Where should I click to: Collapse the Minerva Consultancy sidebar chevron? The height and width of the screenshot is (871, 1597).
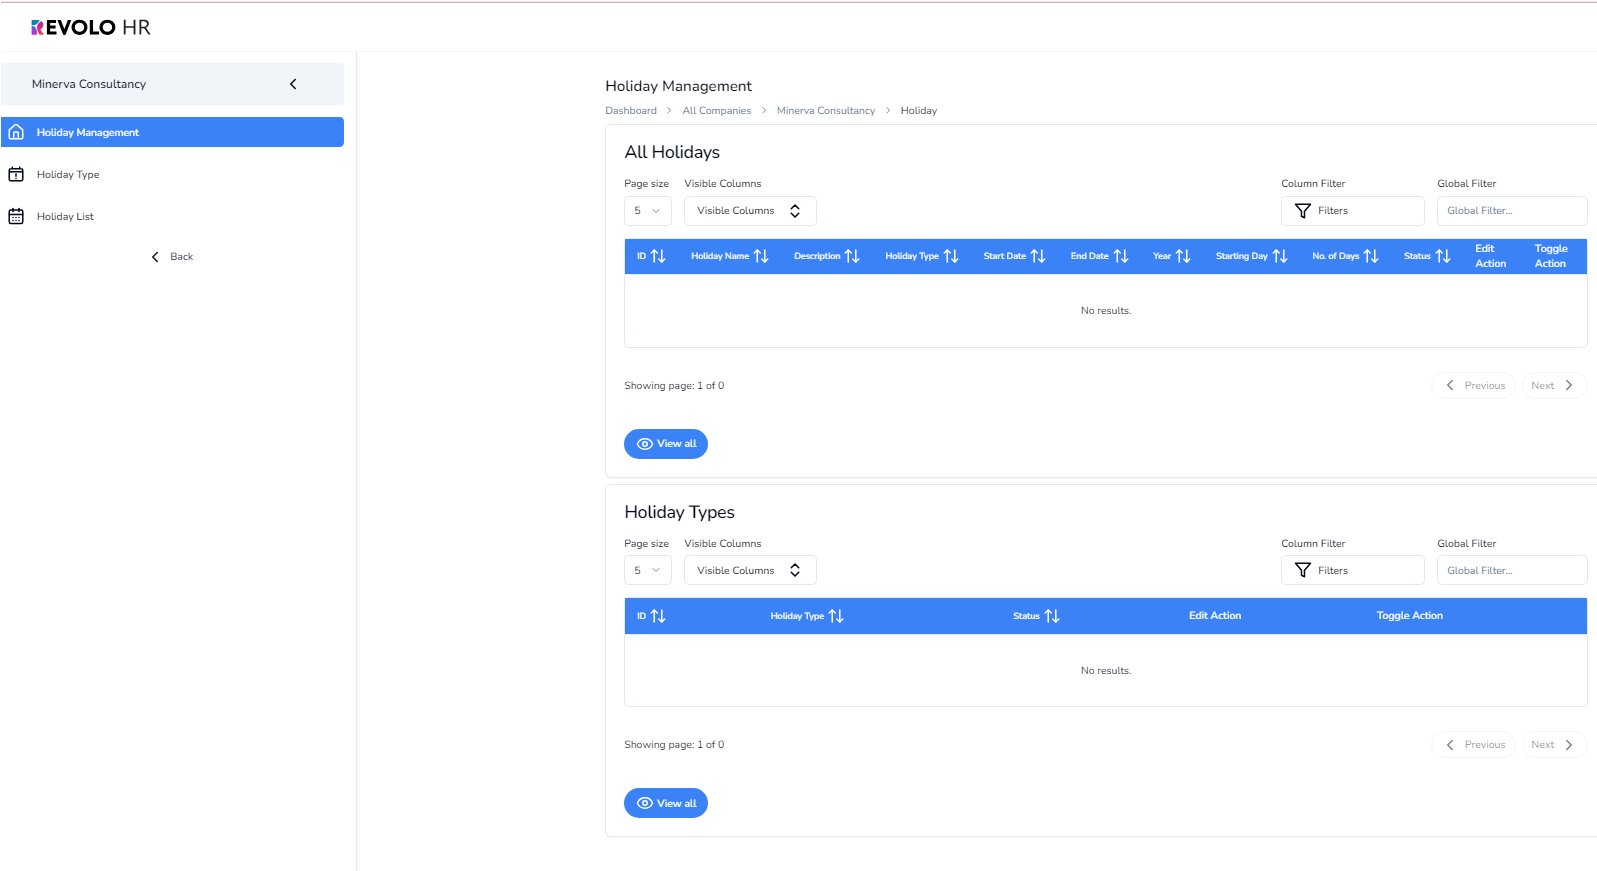click(x=293, y=84)
